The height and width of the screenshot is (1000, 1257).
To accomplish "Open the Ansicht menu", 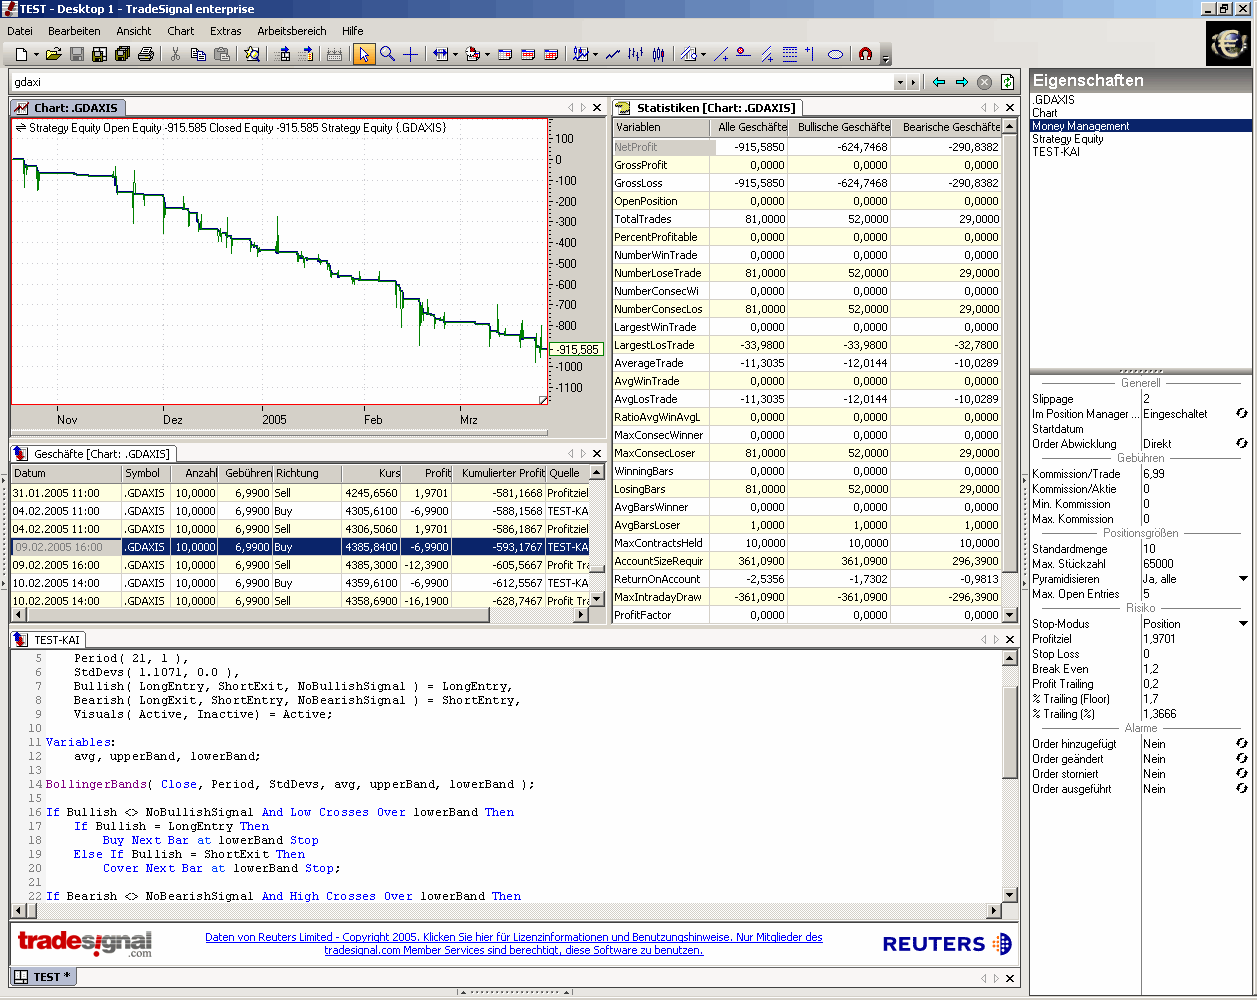I will coord(134,31).
